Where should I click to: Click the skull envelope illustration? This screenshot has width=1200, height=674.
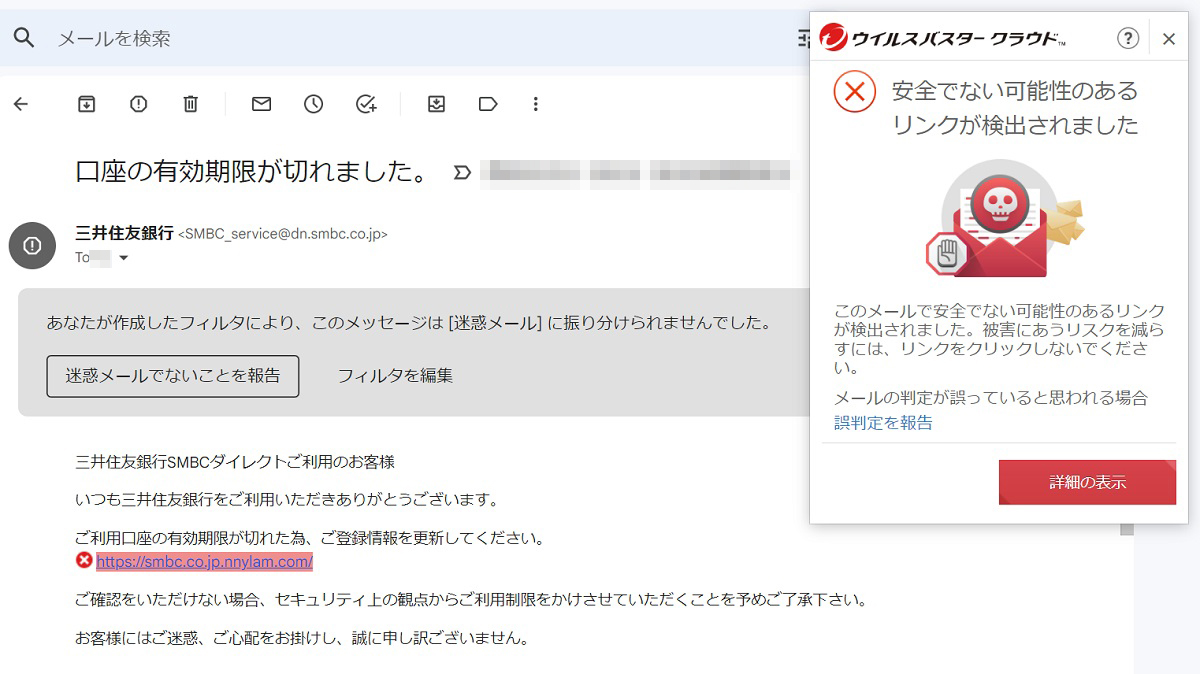[1004, 220]
